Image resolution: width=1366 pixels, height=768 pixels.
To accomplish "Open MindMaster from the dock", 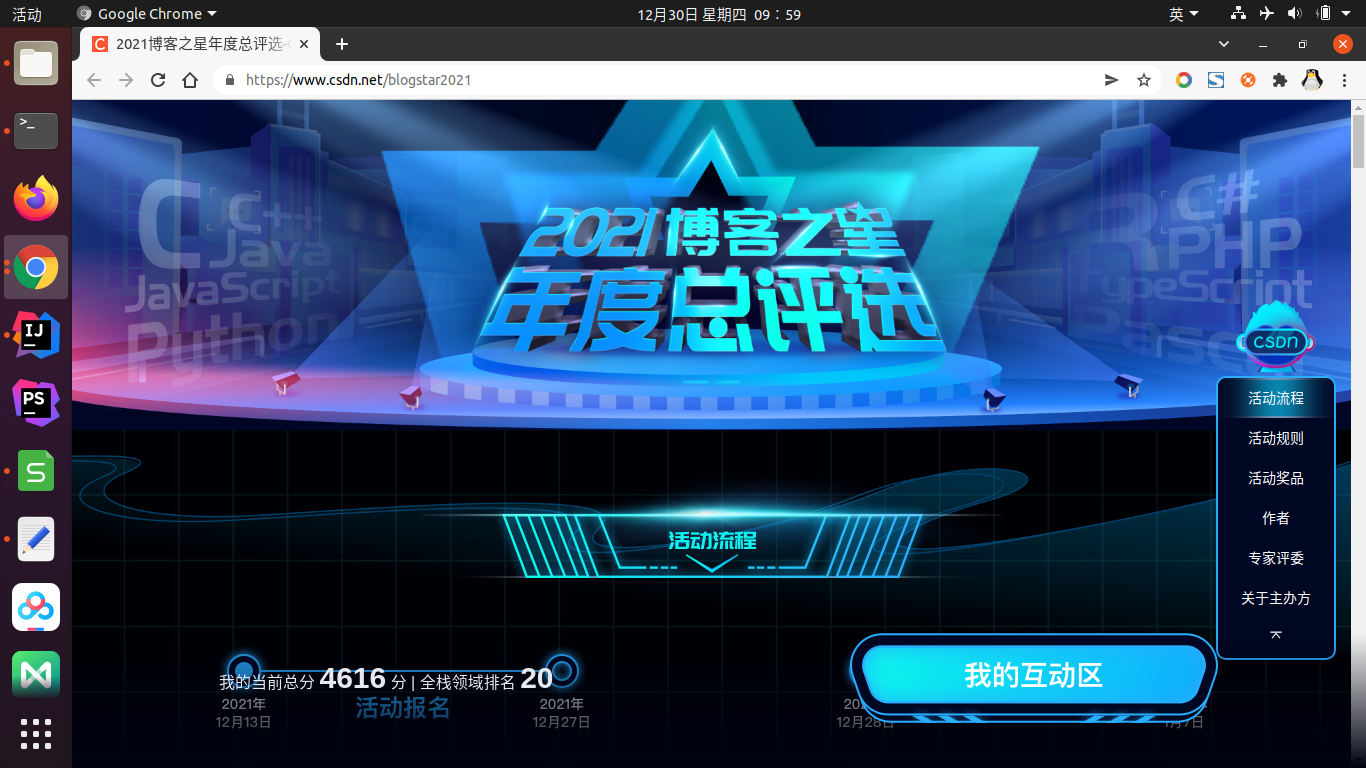I will (x=36, y=675).
